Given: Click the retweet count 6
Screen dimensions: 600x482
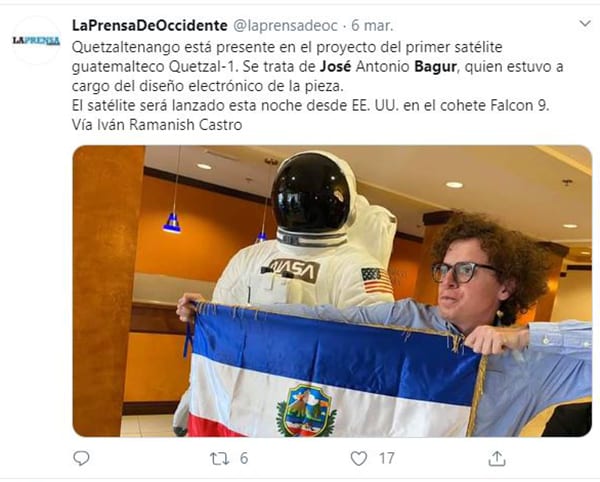Looking at the screenshot, I should tap(244, 458).
